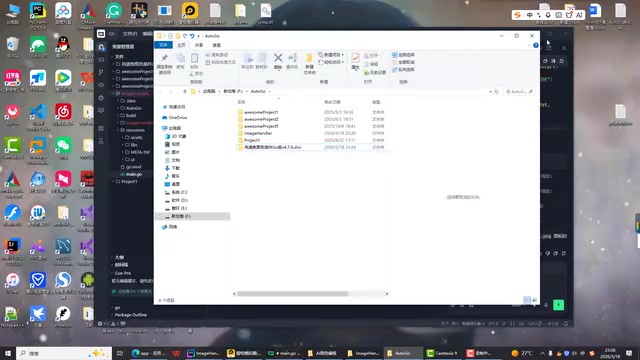
Task: Open the main.go taskbar button
Action: 285,353
